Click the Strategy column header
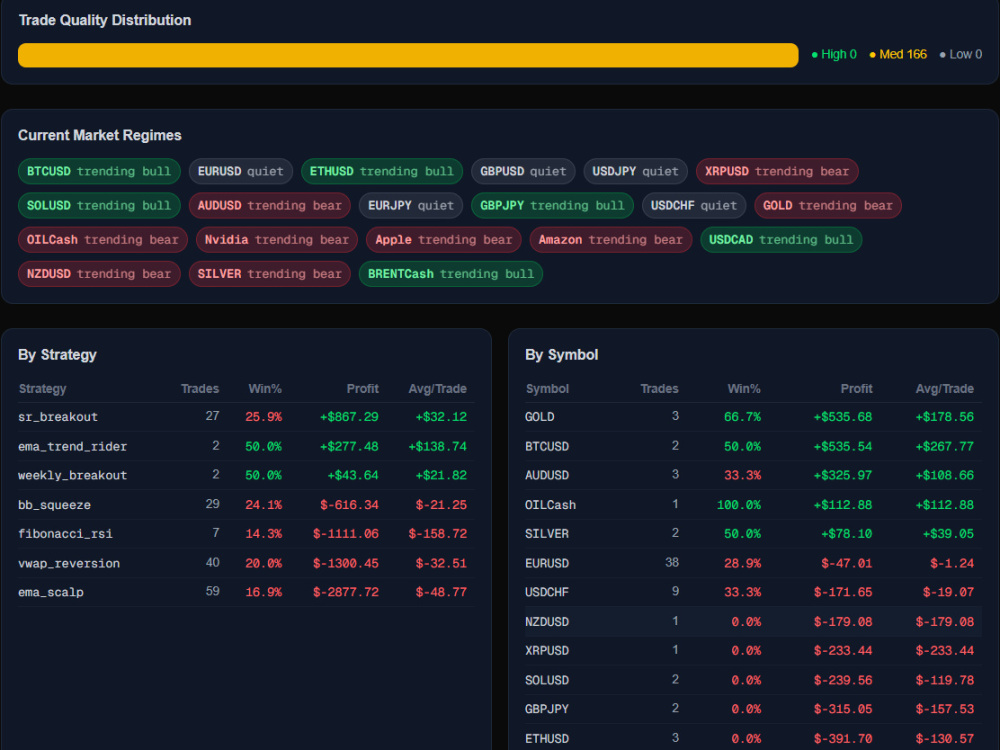 coord(43,388)
